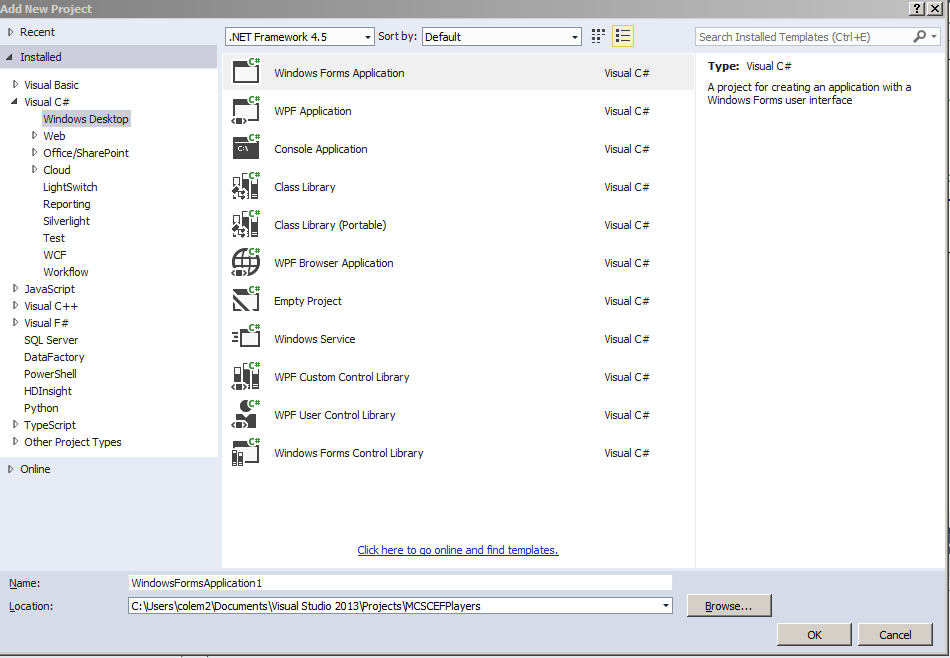This screenshot has width=950, height=658.
Task: Expand the Office/SharePoint node
Action: (x=34, y=152)
